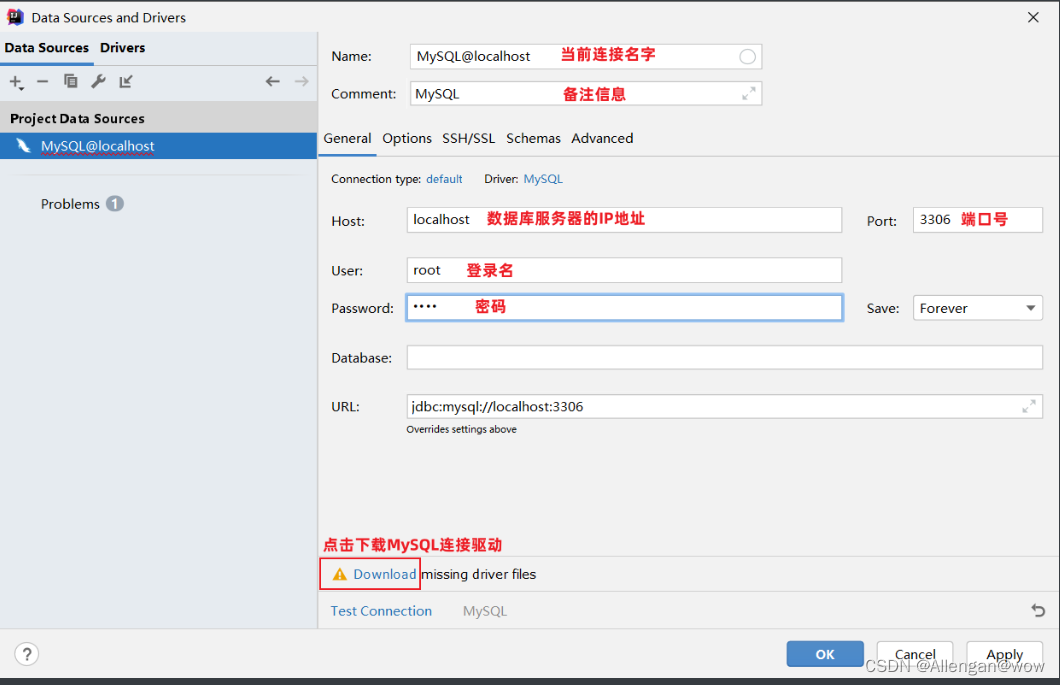The height and width of the screenshot is (685, 1060).
Task: Open the Options tab
Action: 407,139
